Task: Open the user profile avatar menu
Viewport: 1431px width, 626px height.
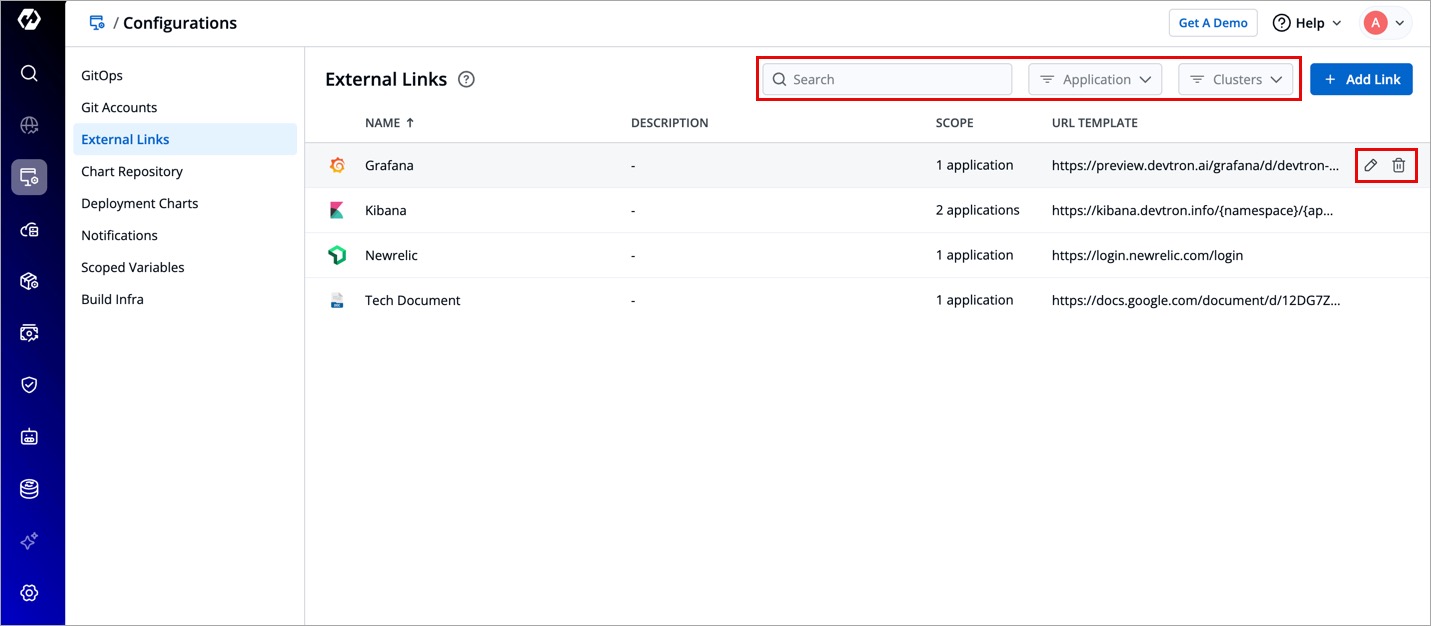Action: click(x=1385, y=23)
